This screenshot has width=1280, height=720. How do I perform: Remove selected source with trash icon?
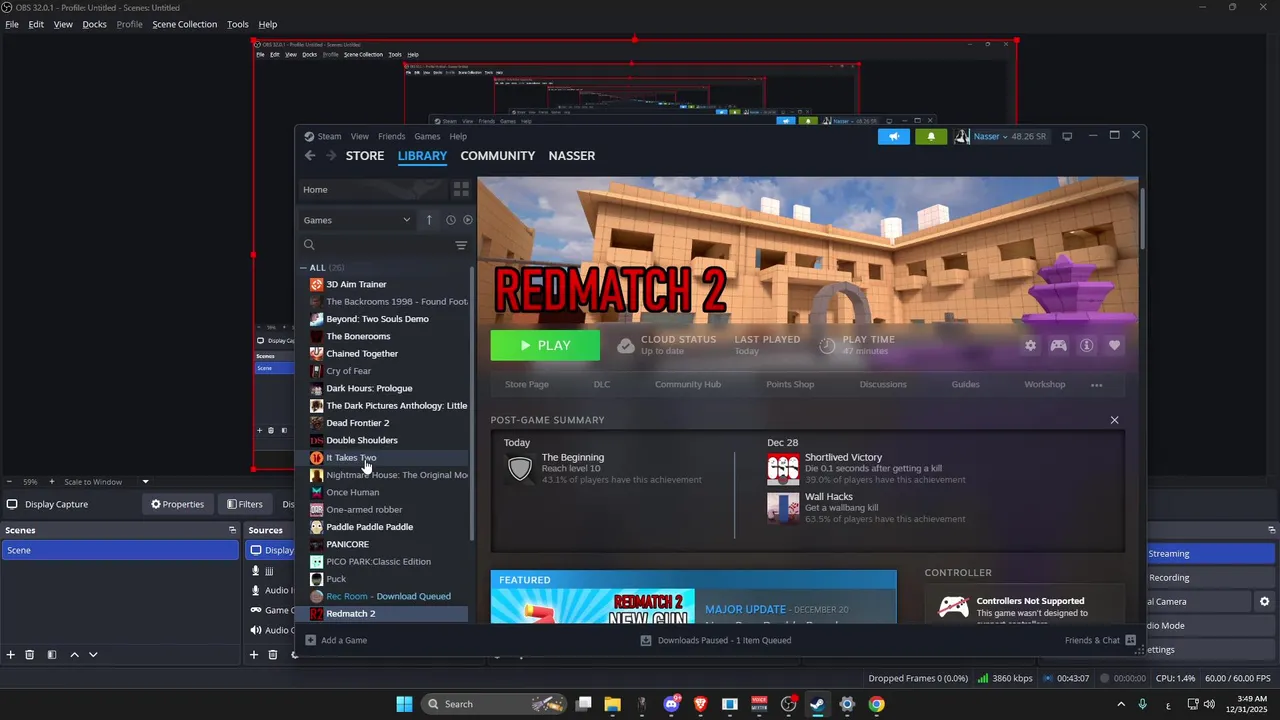click(x=273, y=655)
